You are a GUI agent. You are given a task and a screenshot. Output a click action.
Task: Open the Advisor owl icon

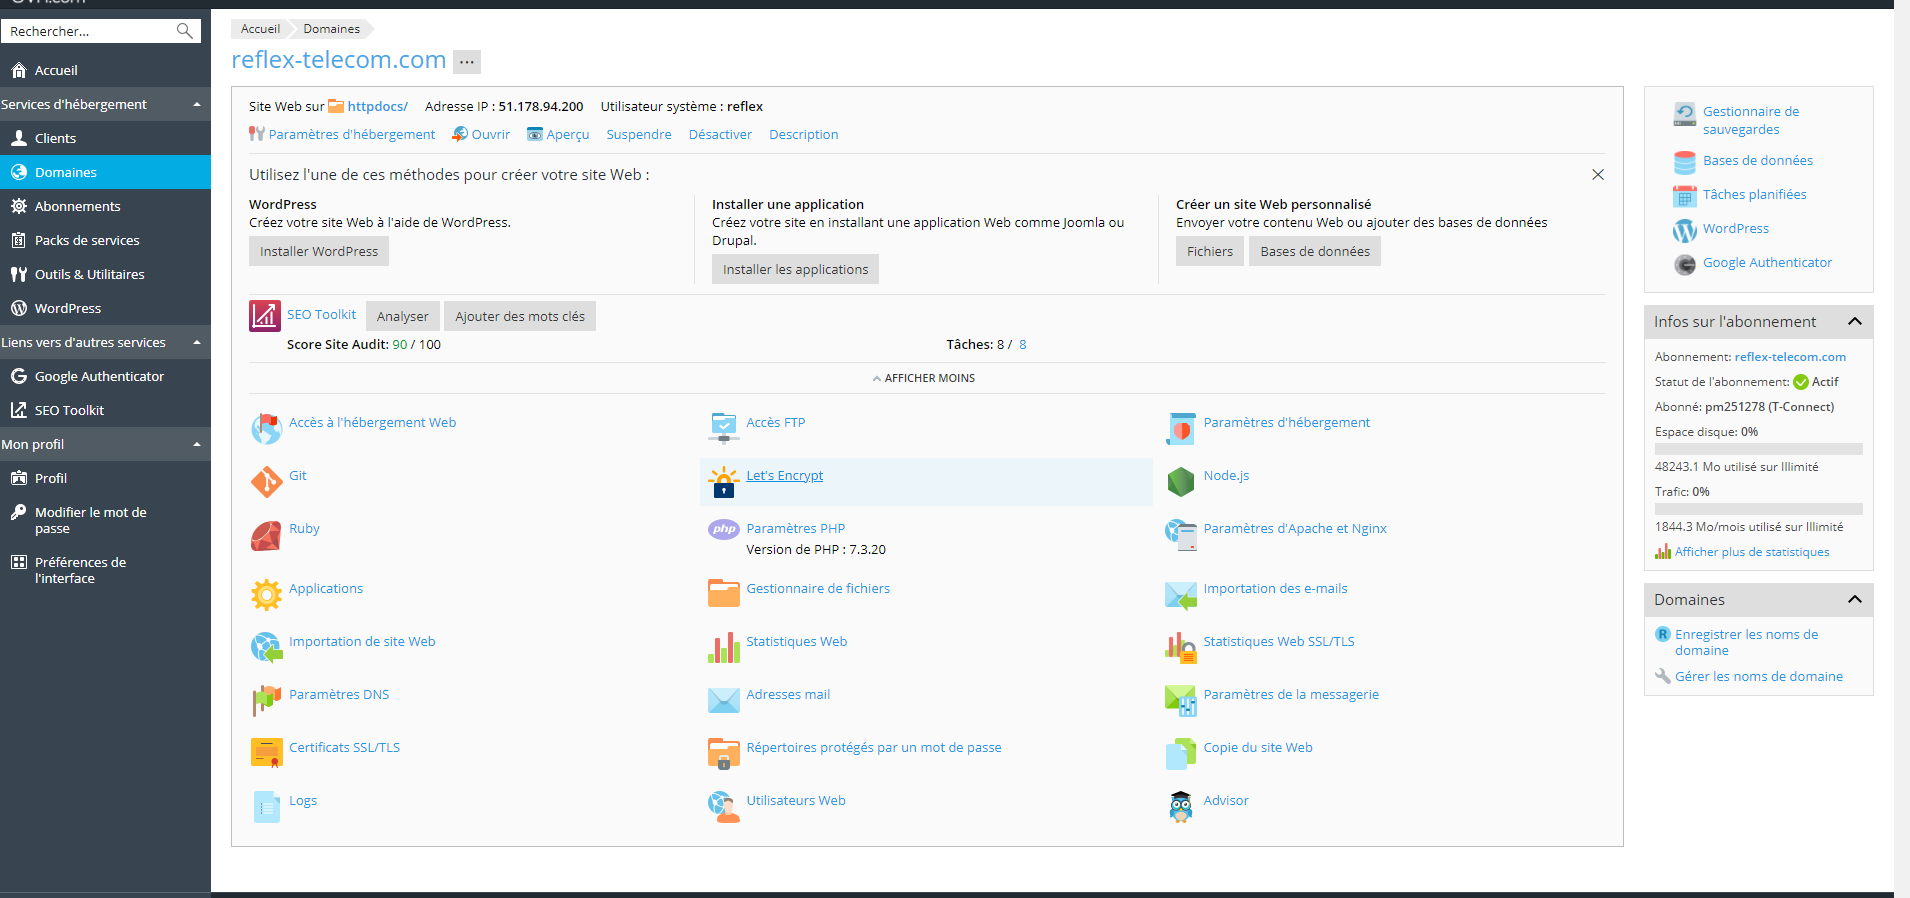[1180, 807]
